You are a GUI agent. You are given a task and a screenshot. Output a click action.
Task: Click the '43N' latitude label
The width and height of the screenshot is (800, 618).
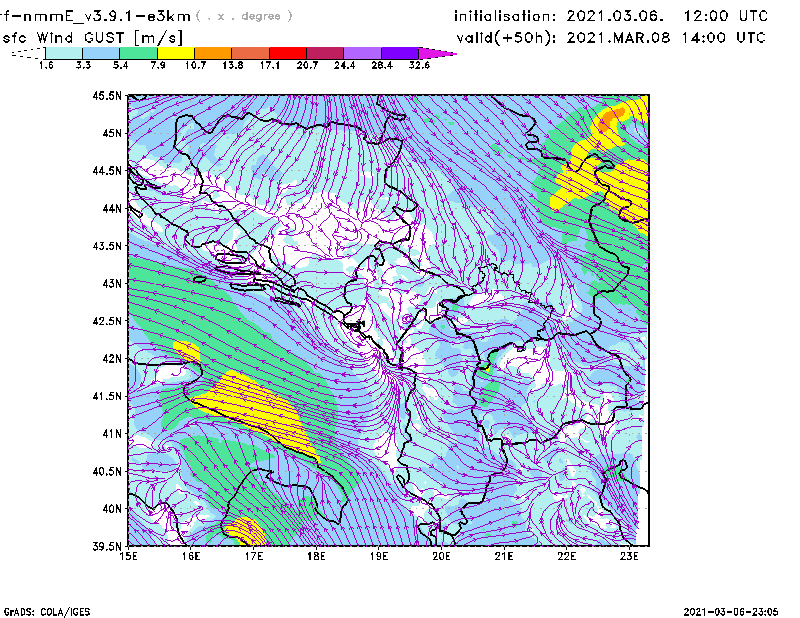pyautogui.click(x=112, y=283)
